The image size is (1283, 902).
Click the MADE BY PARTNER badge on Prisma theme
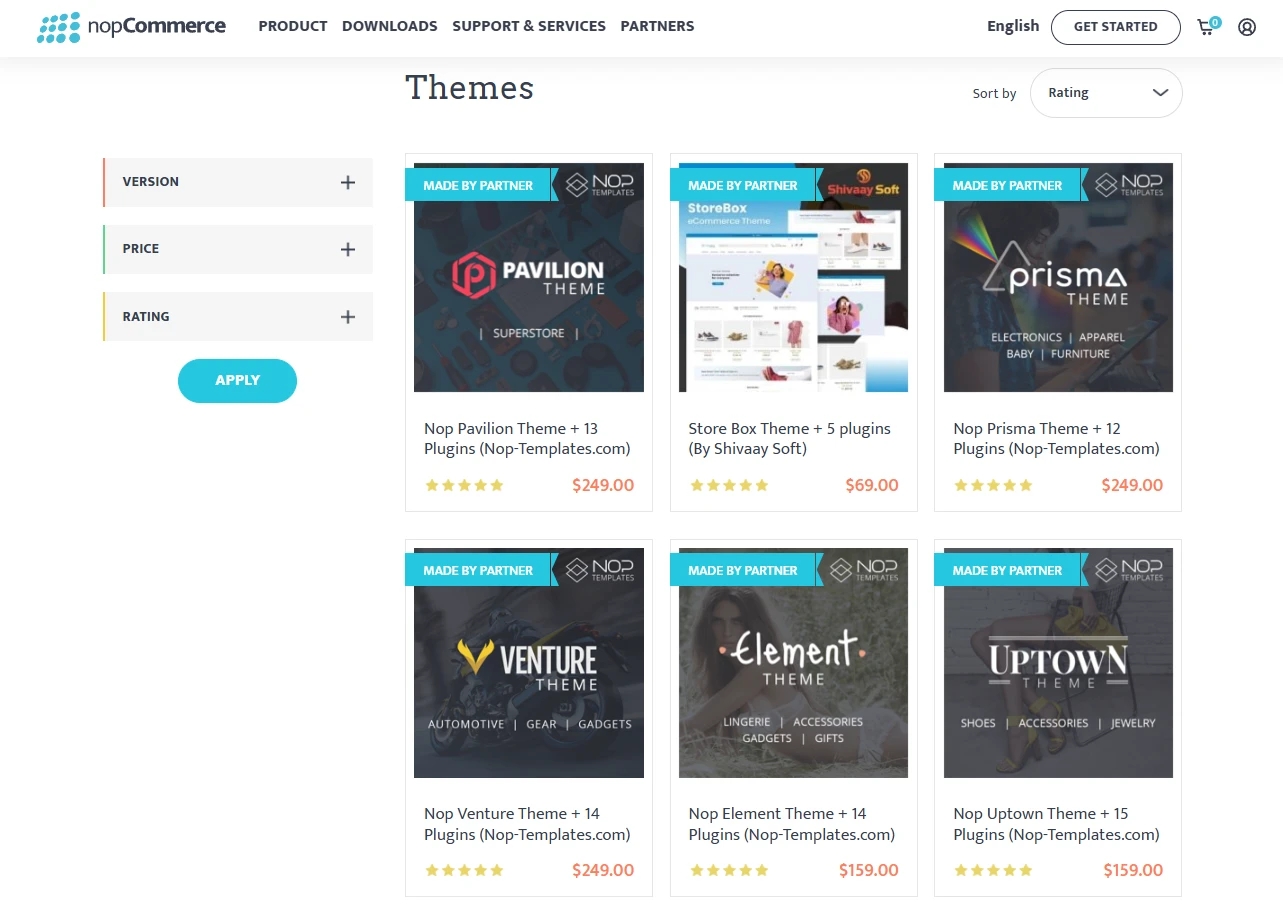(x=1007, y=185)
